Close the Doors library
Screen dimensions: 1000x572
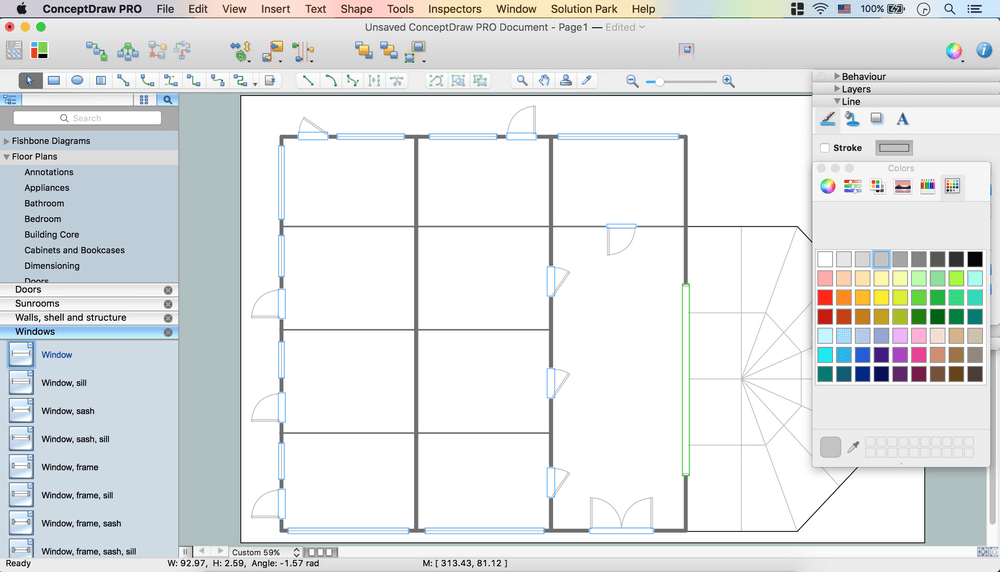tap(168, 290)
